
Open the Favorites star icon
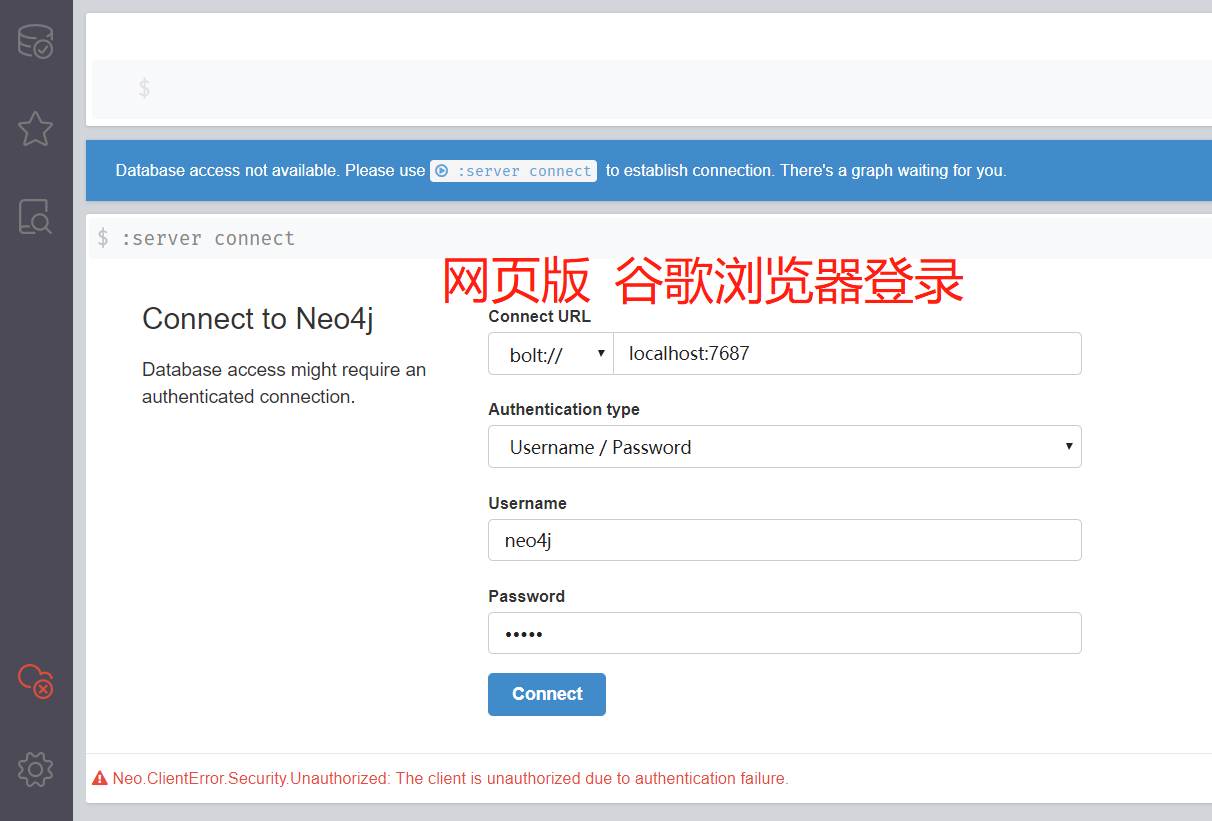click(36, 128)
